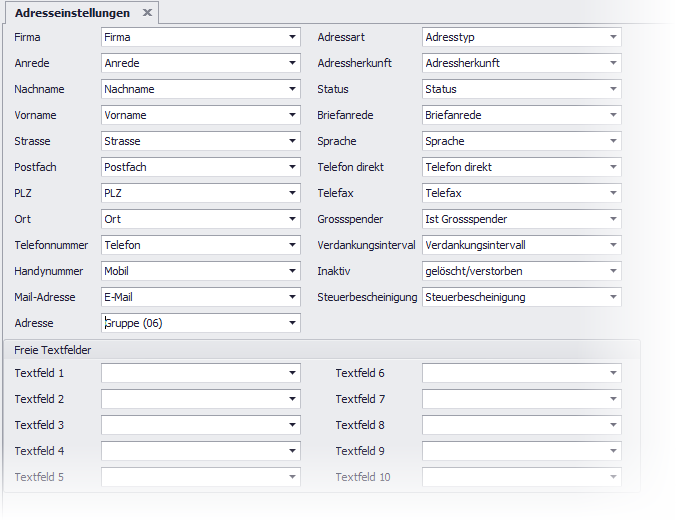Viewport: 676px width, 521px height.
Task: Open the Adressart dropdown arrow
Action: (x=613, y=37)
